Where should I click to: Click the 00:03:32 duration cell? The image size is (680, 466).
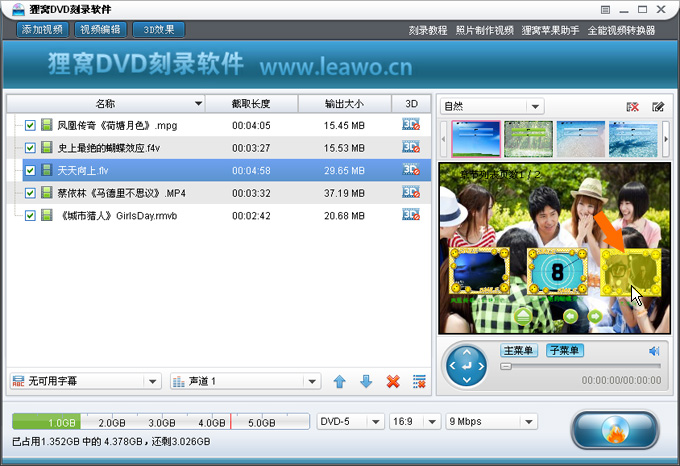pos(251,193)
